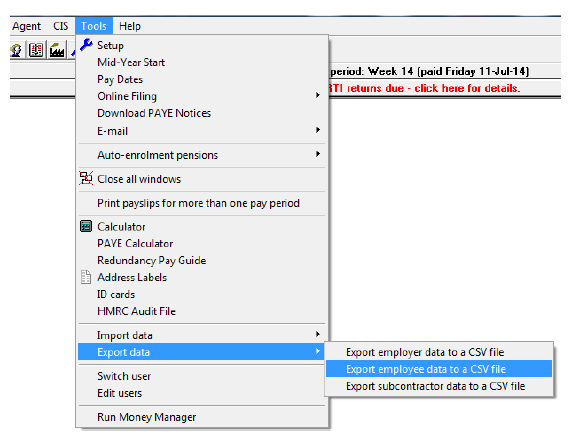Screen dimensions: 580x437
Task: Click the Address Labels document icon
Action: click(x=86, y=277)
